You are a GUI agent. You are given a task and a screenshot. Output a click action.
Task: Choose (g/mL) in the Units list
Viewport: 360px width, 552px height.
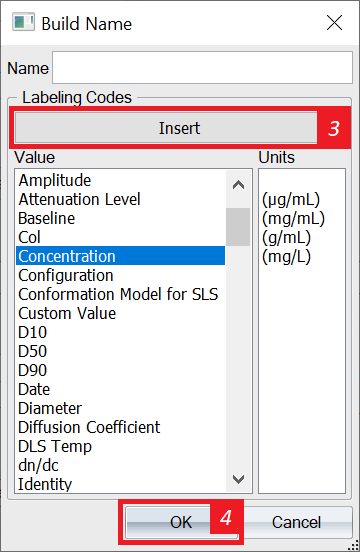tap(286, 237)
